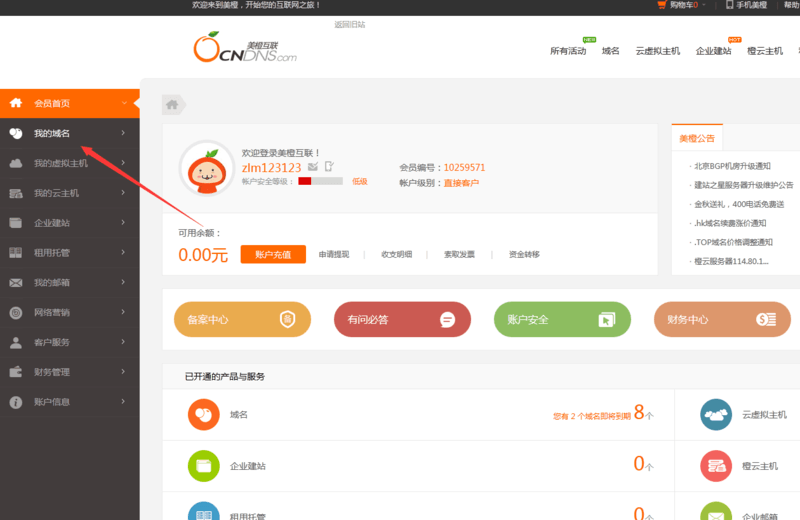Click the orange domain icon in services list
Viewport: 800px width, 520px height.
point(203,414)
